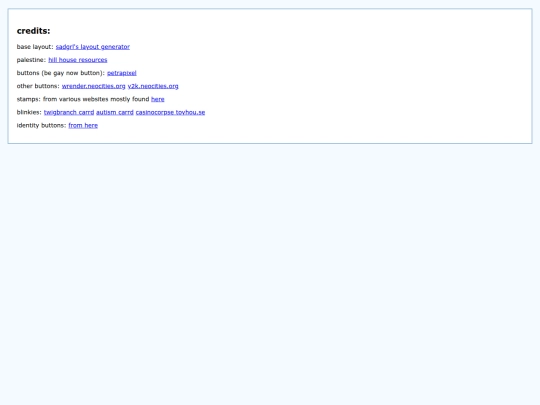Open the autism carrd link
This screenshot has width=540, height=405.
pyautogui.click(x=115, y=112)
